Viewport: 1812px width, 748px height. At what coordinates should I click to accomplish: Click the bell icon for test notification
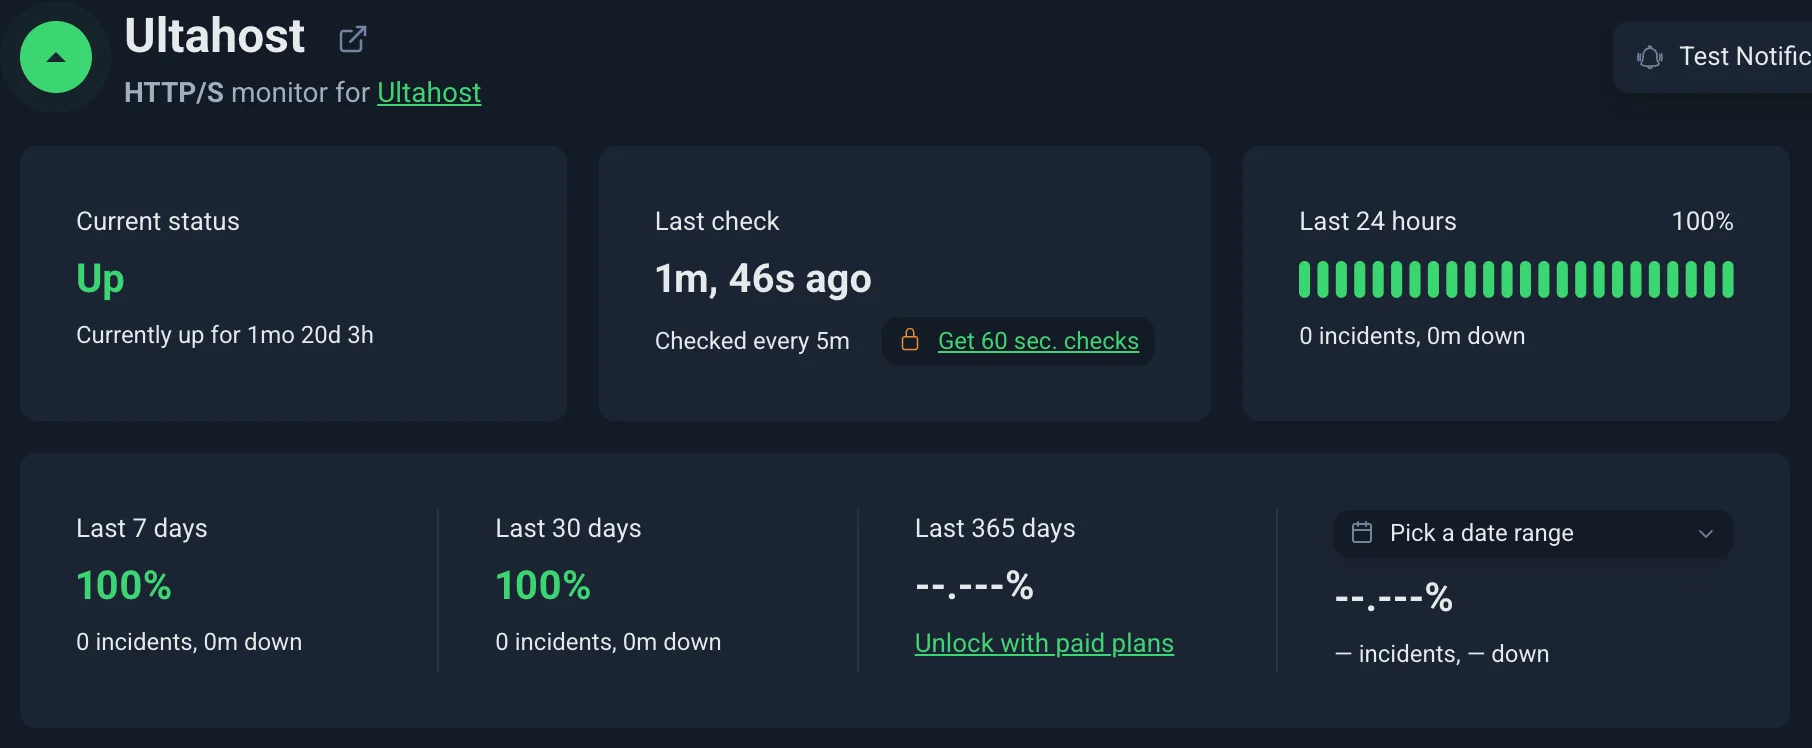(1650, 57)
